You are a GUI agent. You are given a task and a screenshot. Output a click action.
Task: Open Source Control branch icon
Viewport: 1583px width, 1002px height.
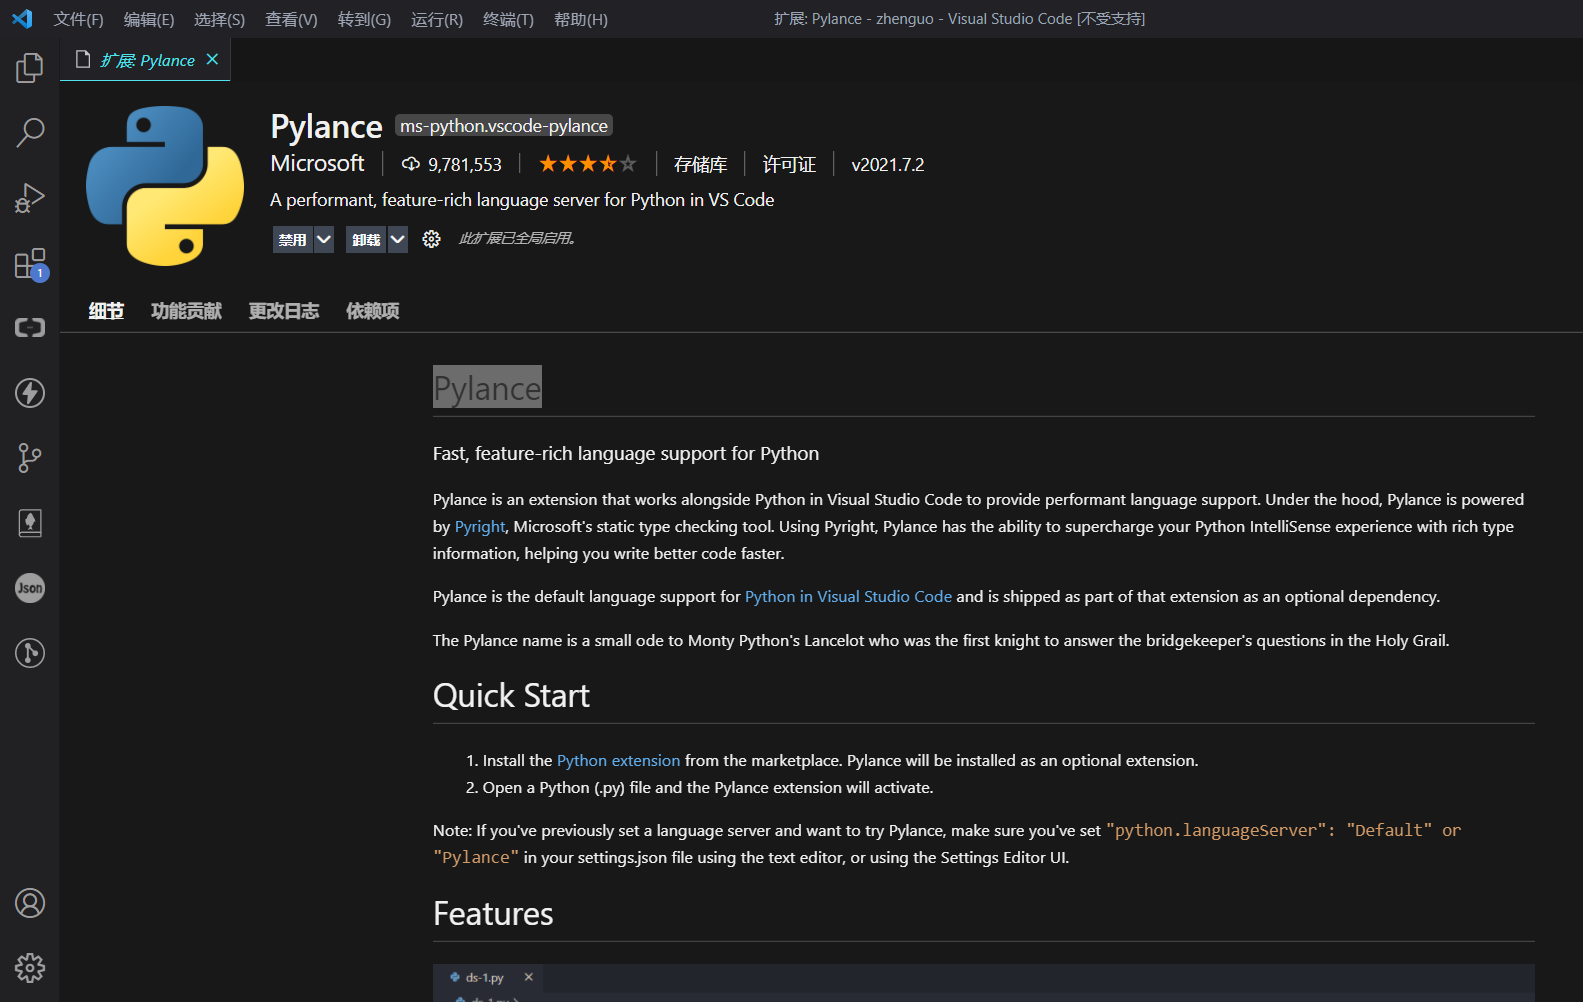(30, 458)
